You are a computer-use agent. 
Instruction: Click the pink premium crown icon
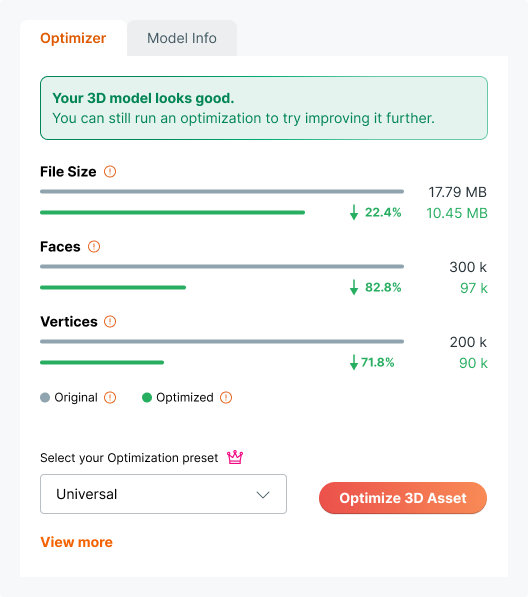[235, 457]
